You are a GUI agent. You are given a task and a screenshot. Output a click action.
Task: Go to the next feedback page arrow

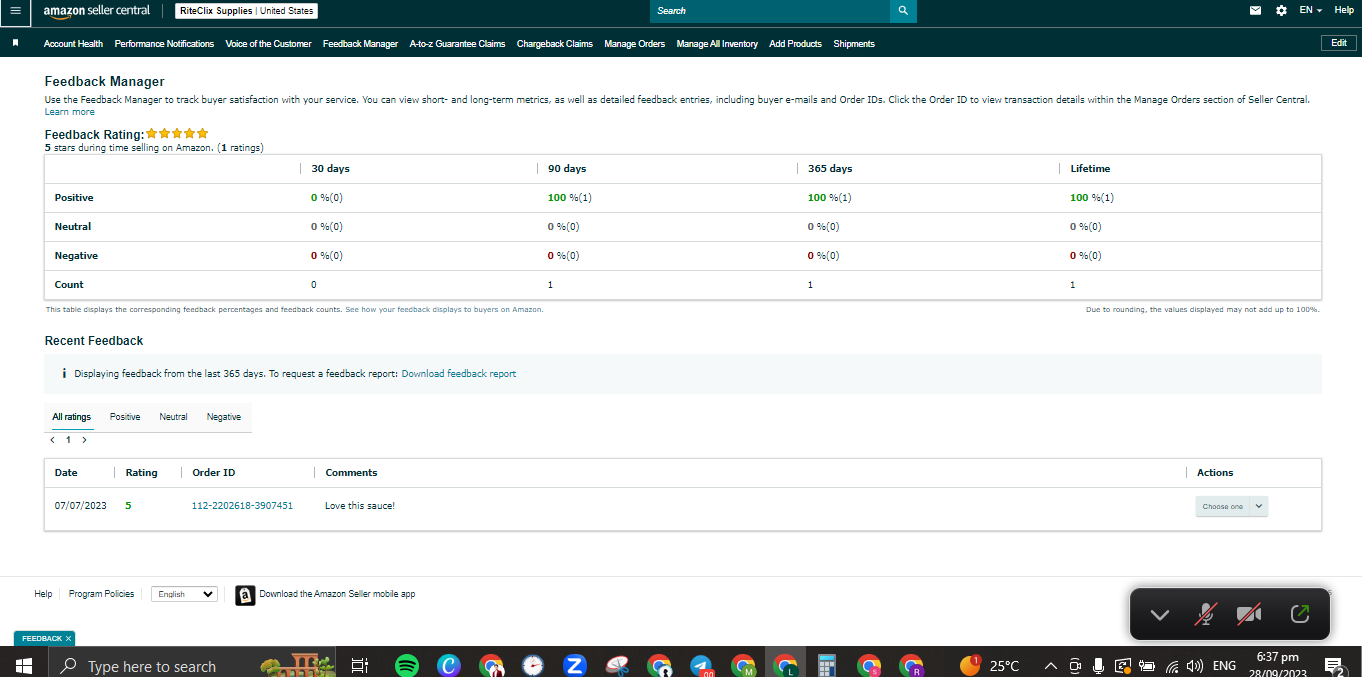pyautogui.click(x=84, y=440)
